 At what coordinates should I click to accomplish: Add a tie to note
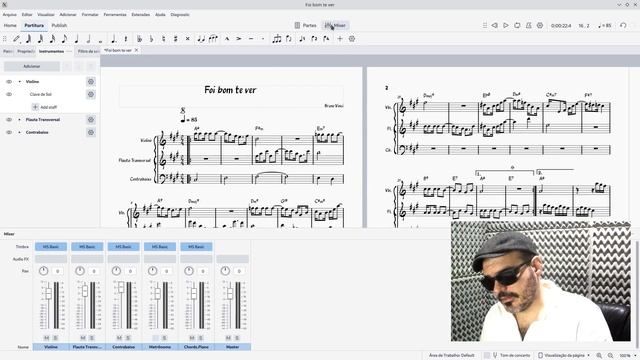[201, 39]
